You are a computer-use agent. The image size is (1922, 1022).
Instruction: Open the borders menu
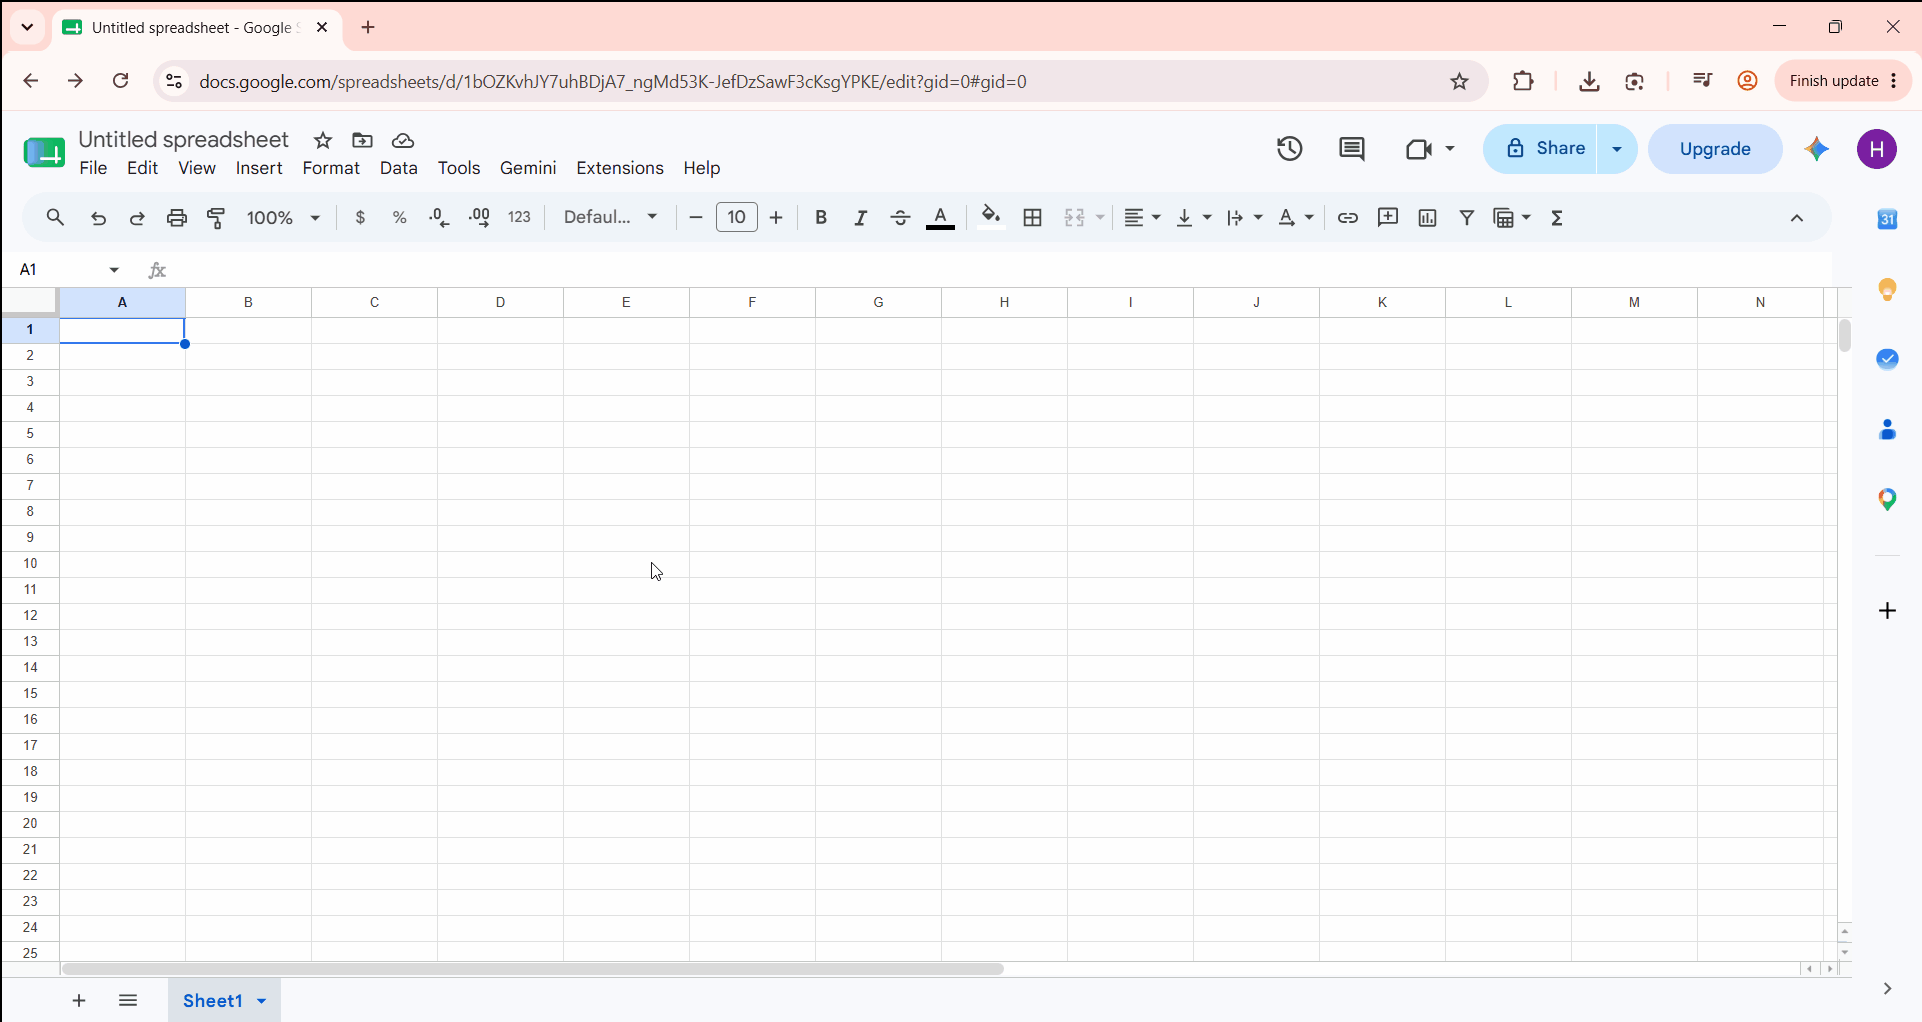tap(1033, 217)
